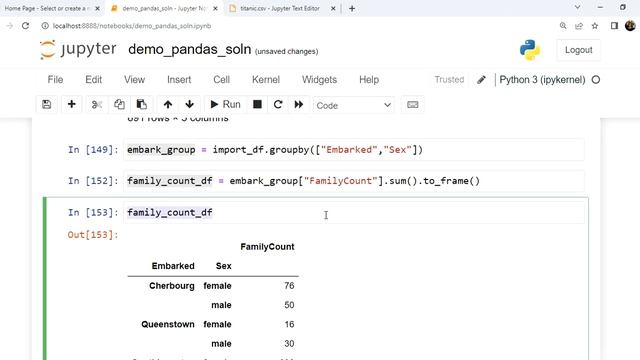640x360 pixels.
Task: Open the Kernel menu
Action: [x=266, y=80]
